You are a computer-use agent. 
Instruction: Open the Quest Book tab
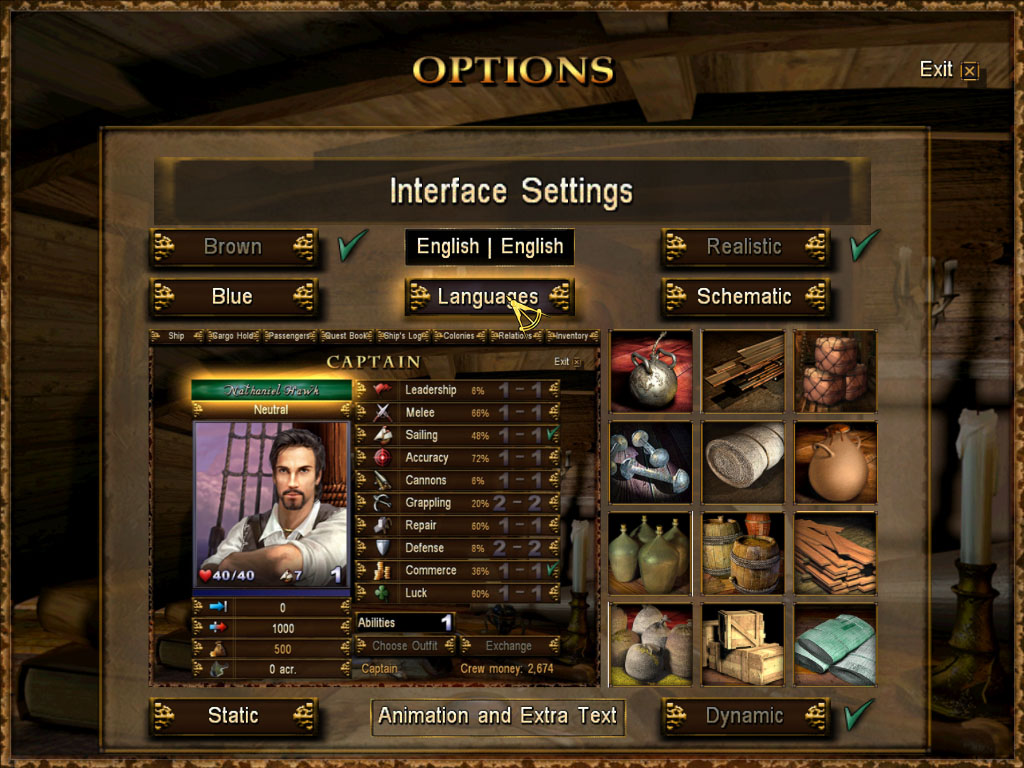point(347,336)
